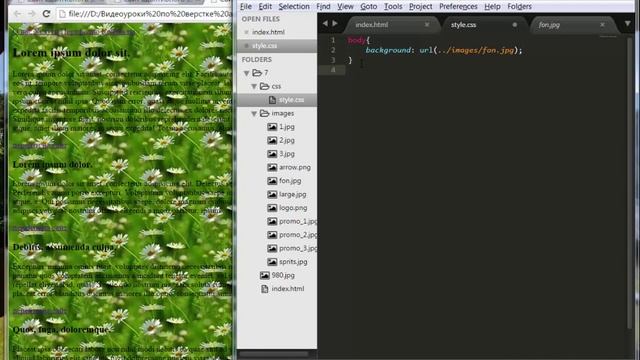Open the Find menu
The height and width of the screenshot is (360, 640).
click(x=323, y=7)
